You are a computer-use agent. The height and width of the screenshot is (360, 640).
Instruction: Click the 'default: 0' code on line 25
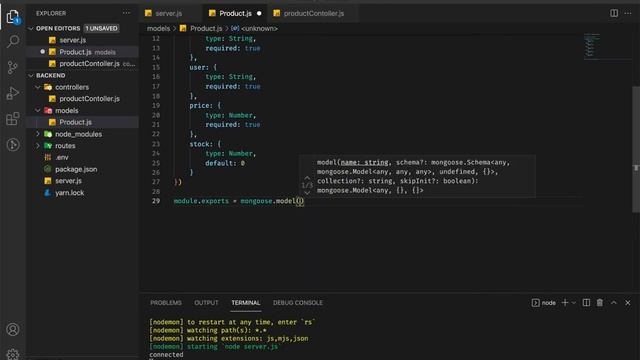point(225,163)
